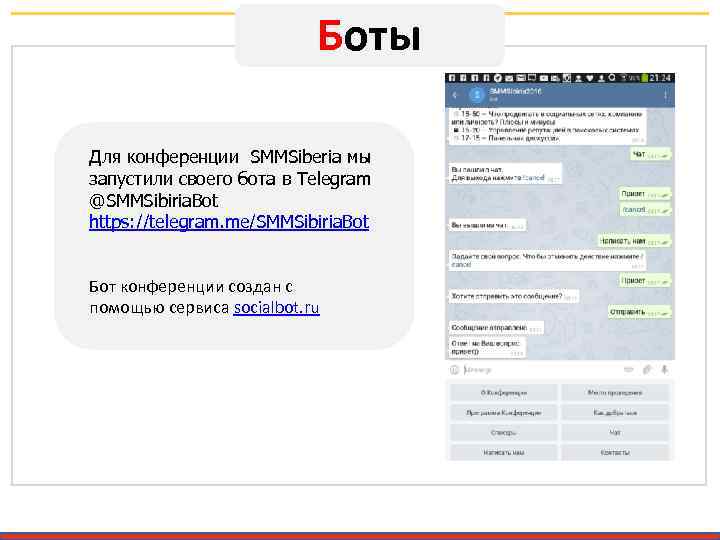Tap the microphone icon to record voice
The image size is (720, 540).
664,370
